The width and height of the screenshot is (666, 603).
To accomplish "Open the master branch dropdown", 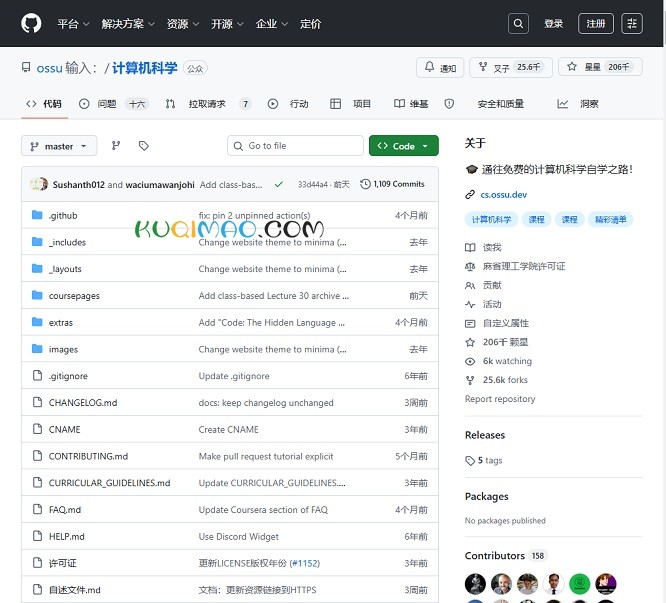I will [59, 146].
